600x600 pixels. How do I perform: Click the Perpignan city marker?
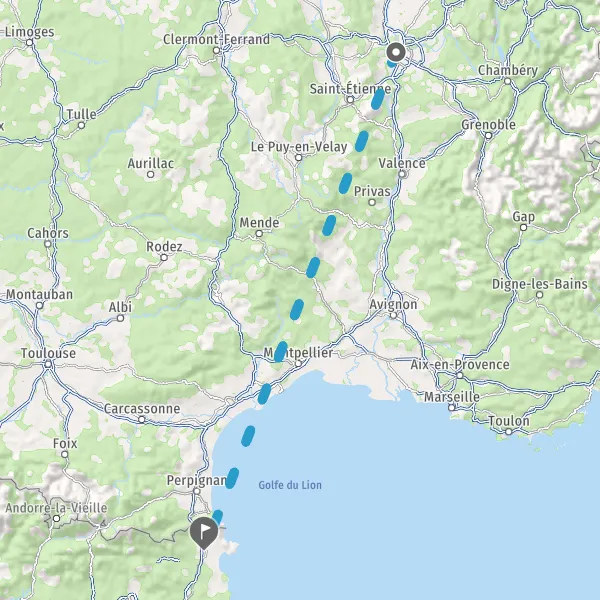pyautogui.click(x=196, y=491)
